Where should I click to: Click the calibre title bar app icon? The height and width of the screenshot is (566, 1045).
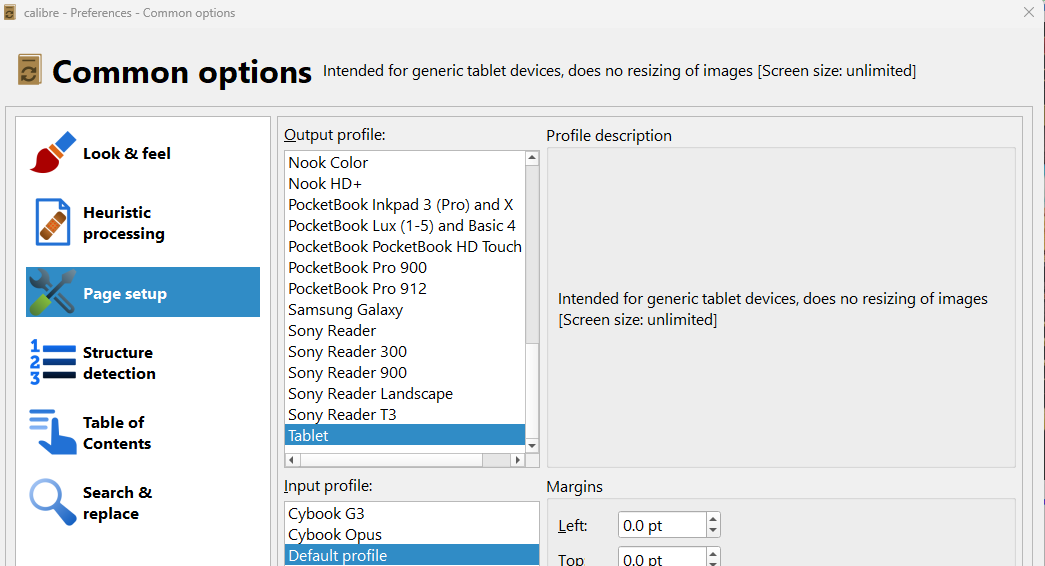pos(10,13)
